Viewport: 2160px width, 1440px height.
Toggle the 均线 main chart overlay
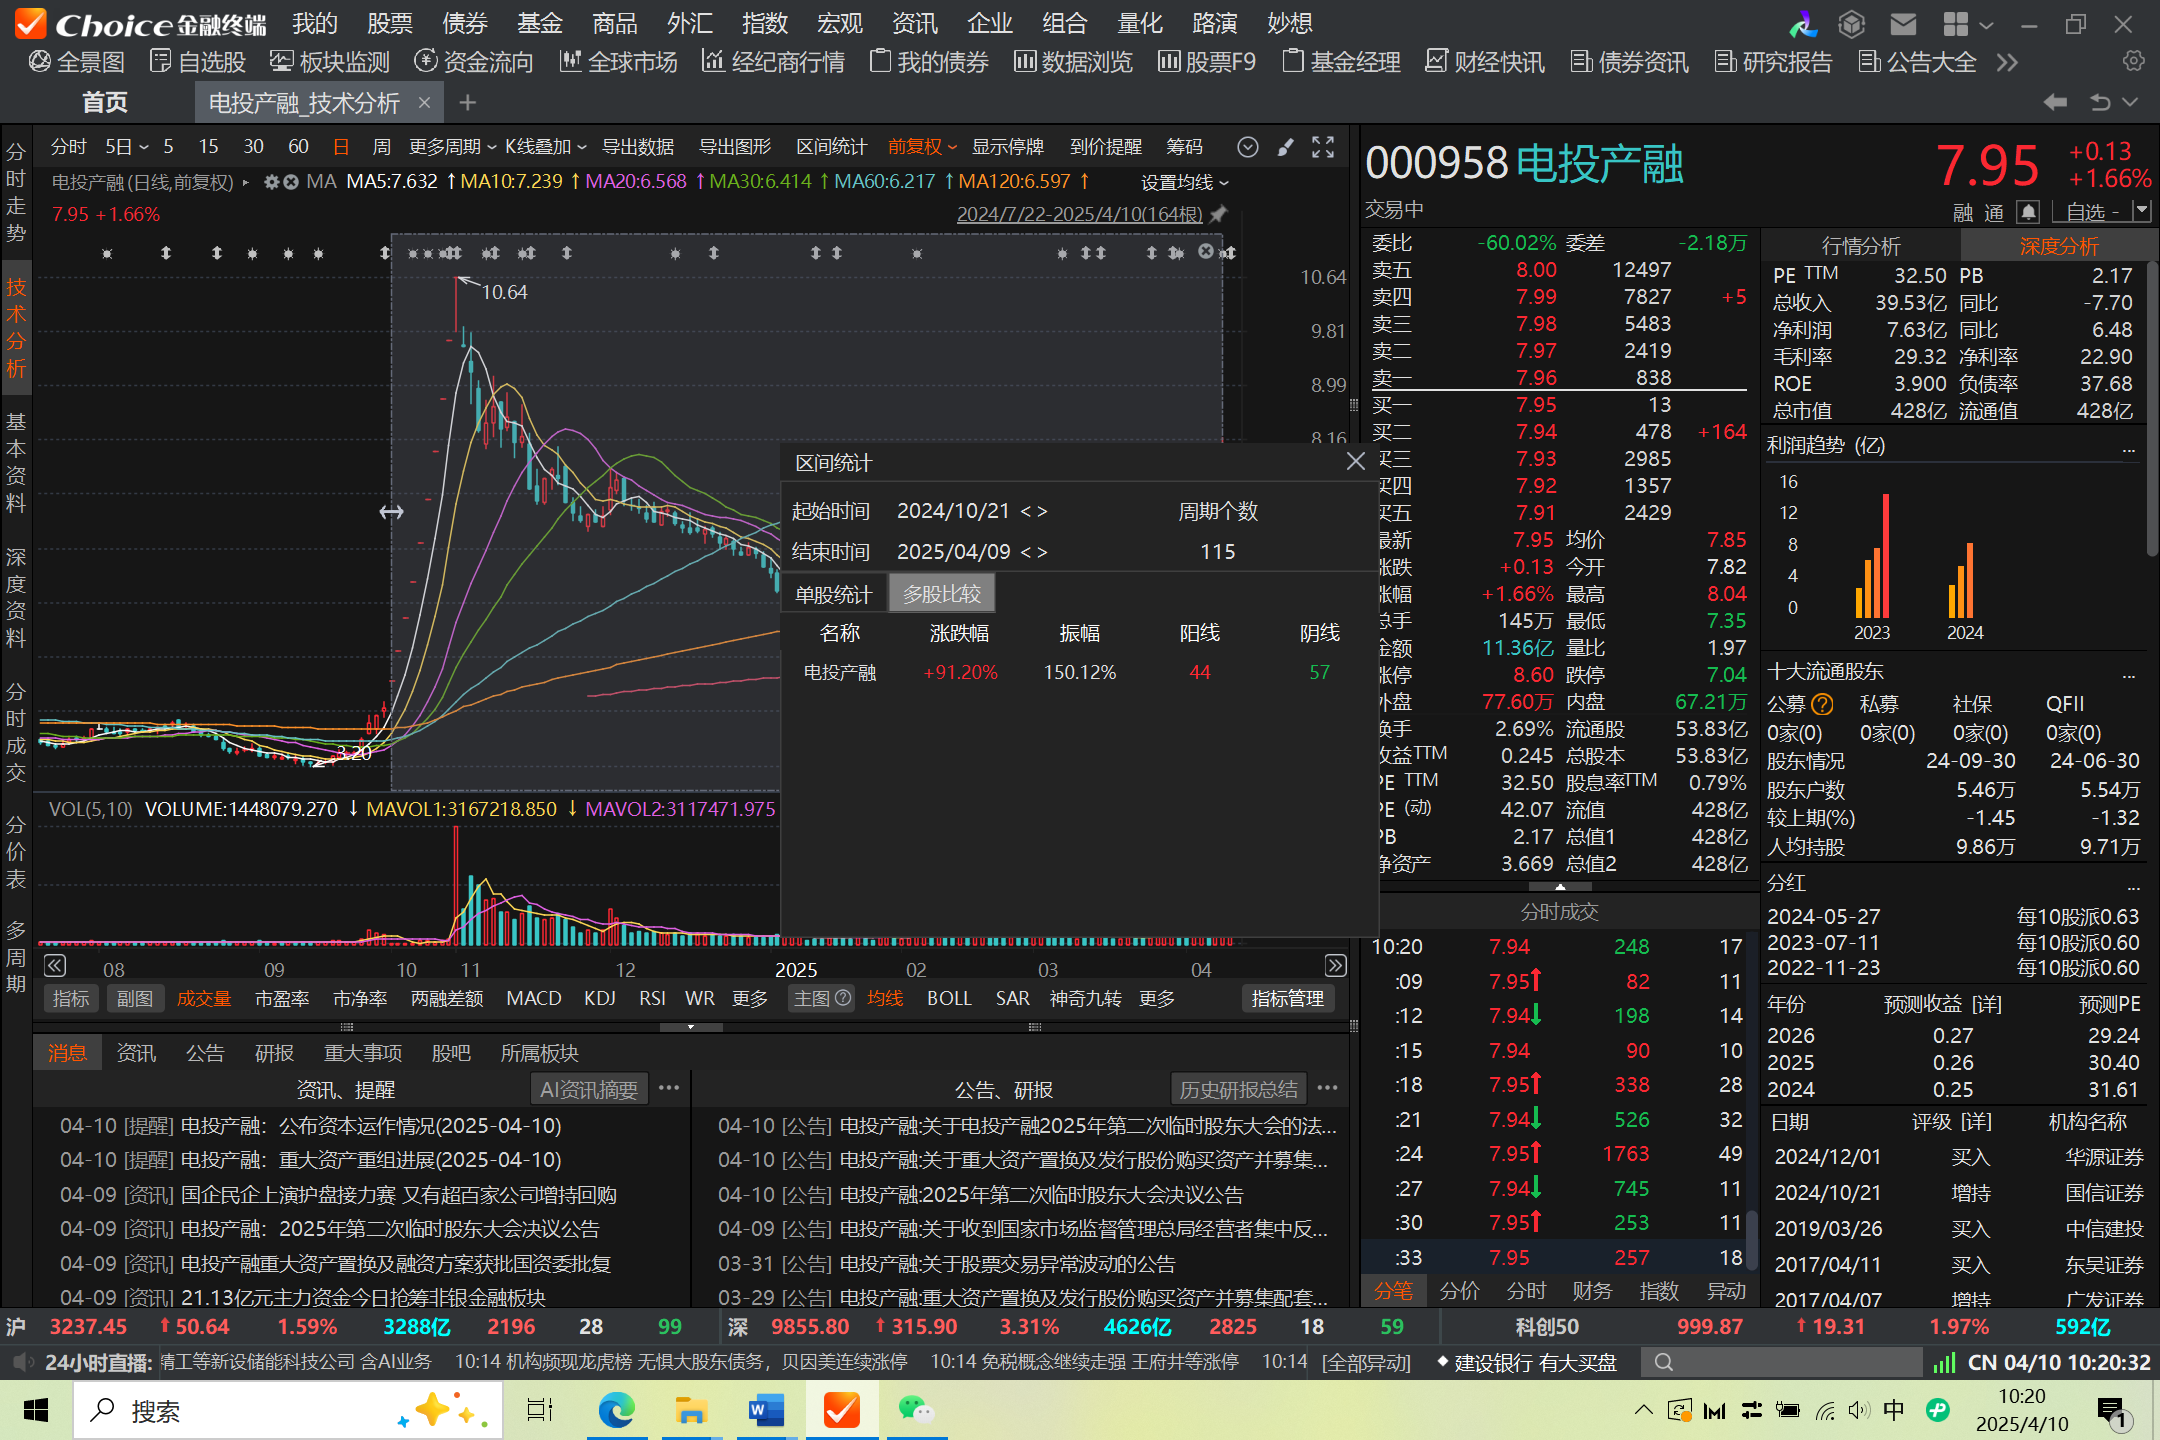click(x=884, y=998)
